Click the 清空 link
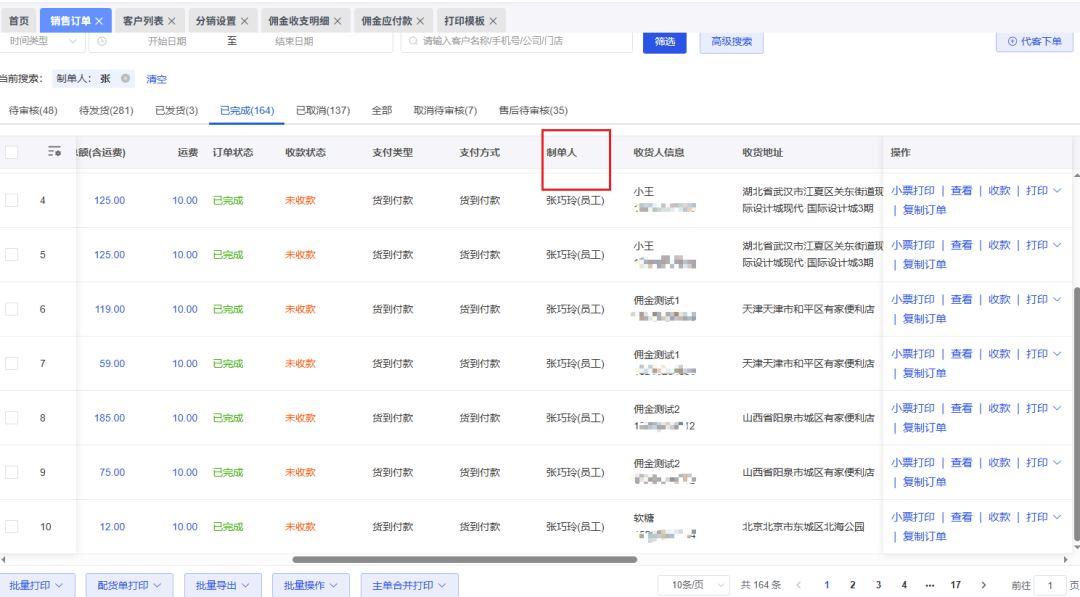 (156, 79)
